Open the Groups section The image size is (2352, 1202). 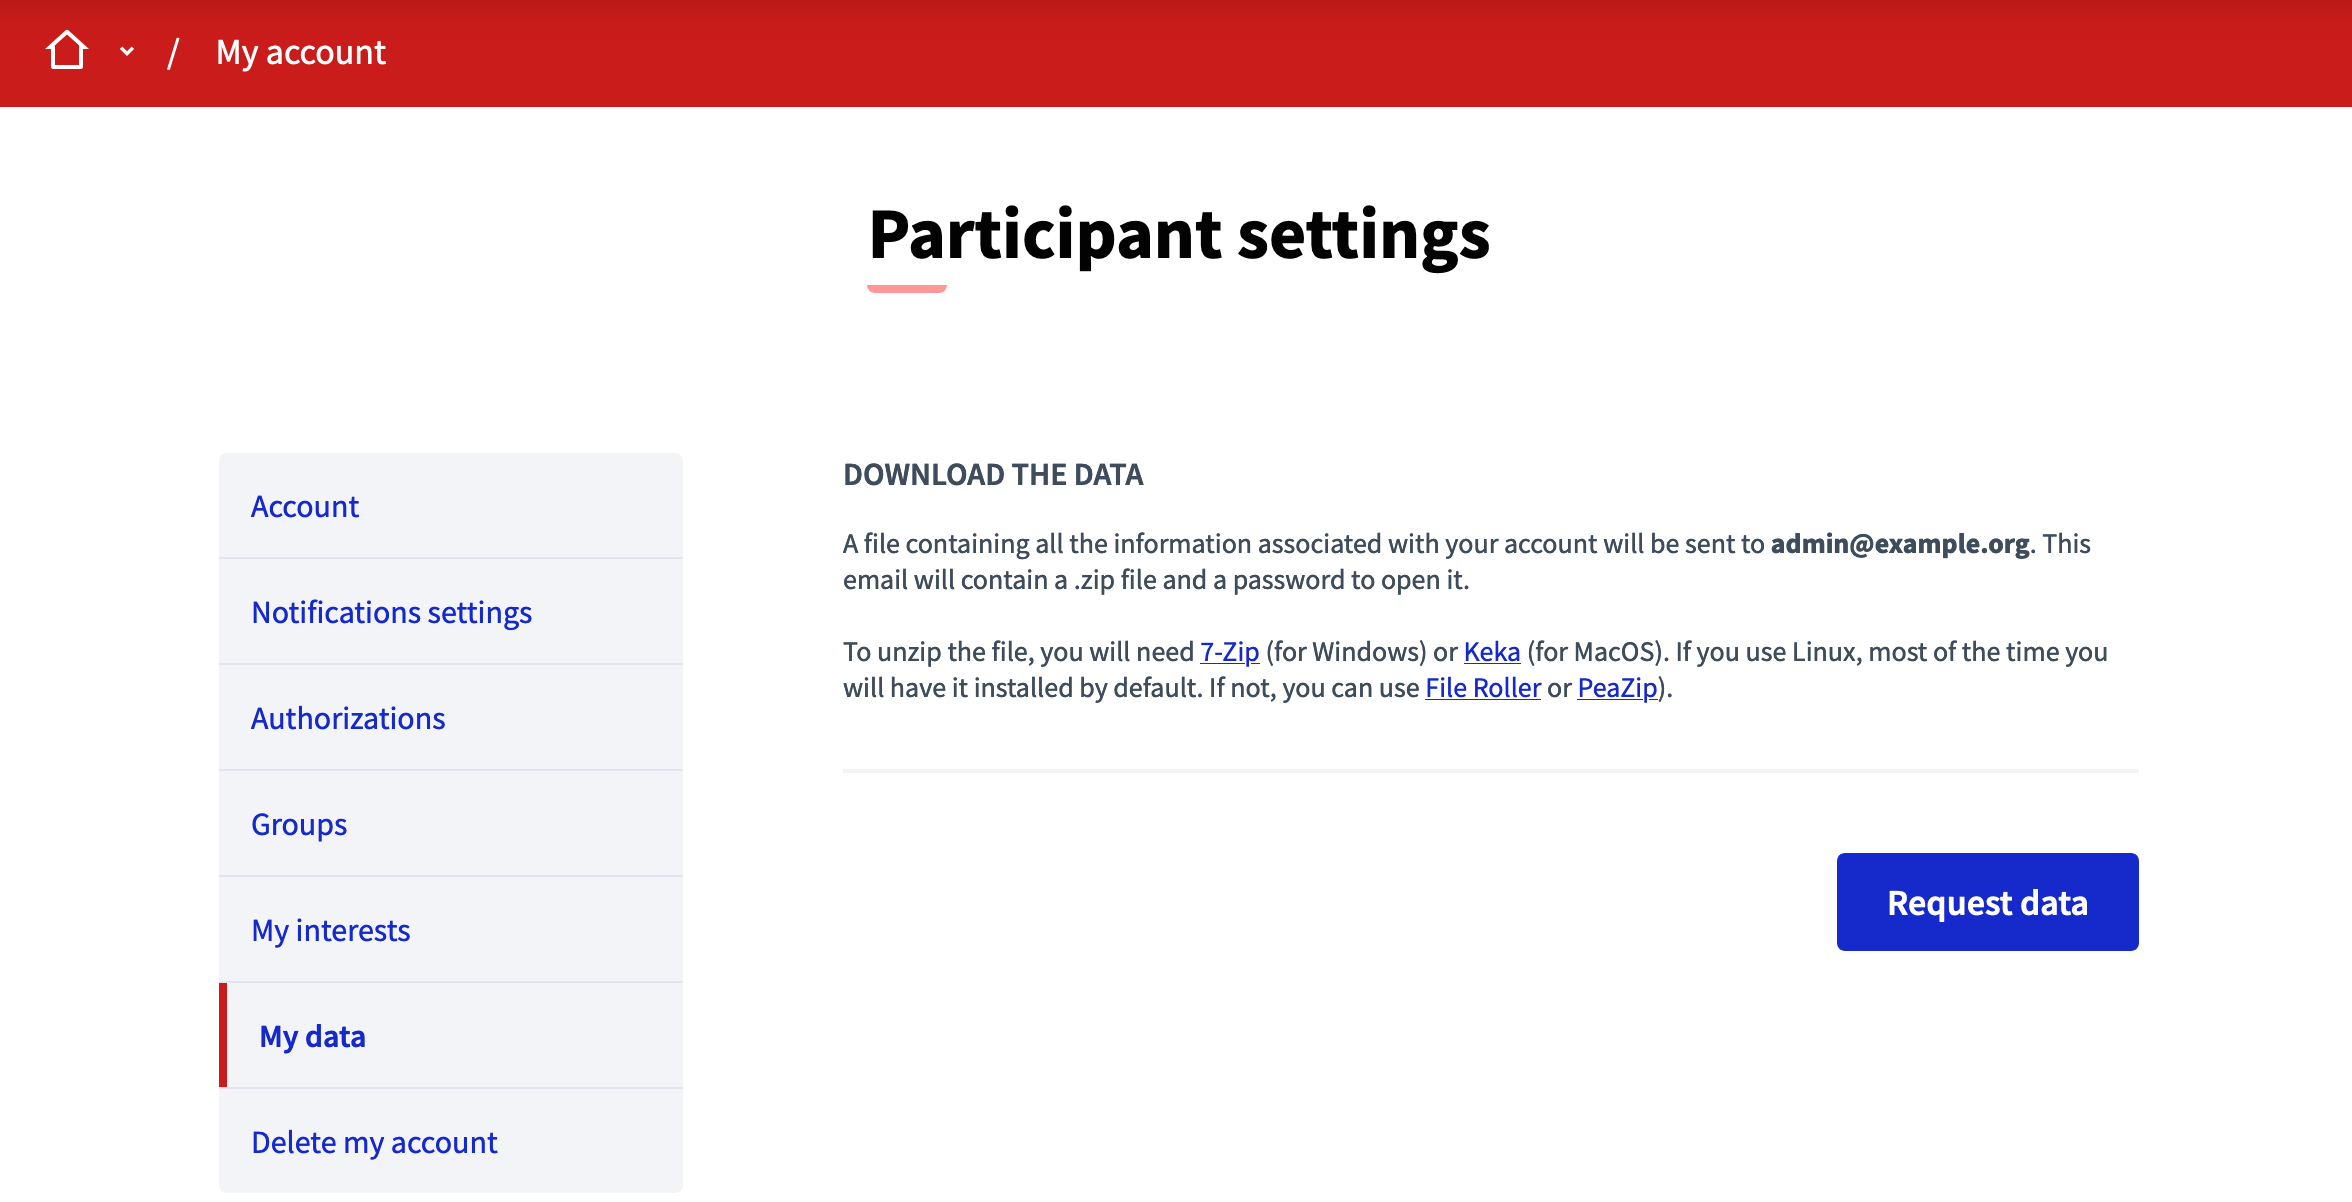click(299, 825)
